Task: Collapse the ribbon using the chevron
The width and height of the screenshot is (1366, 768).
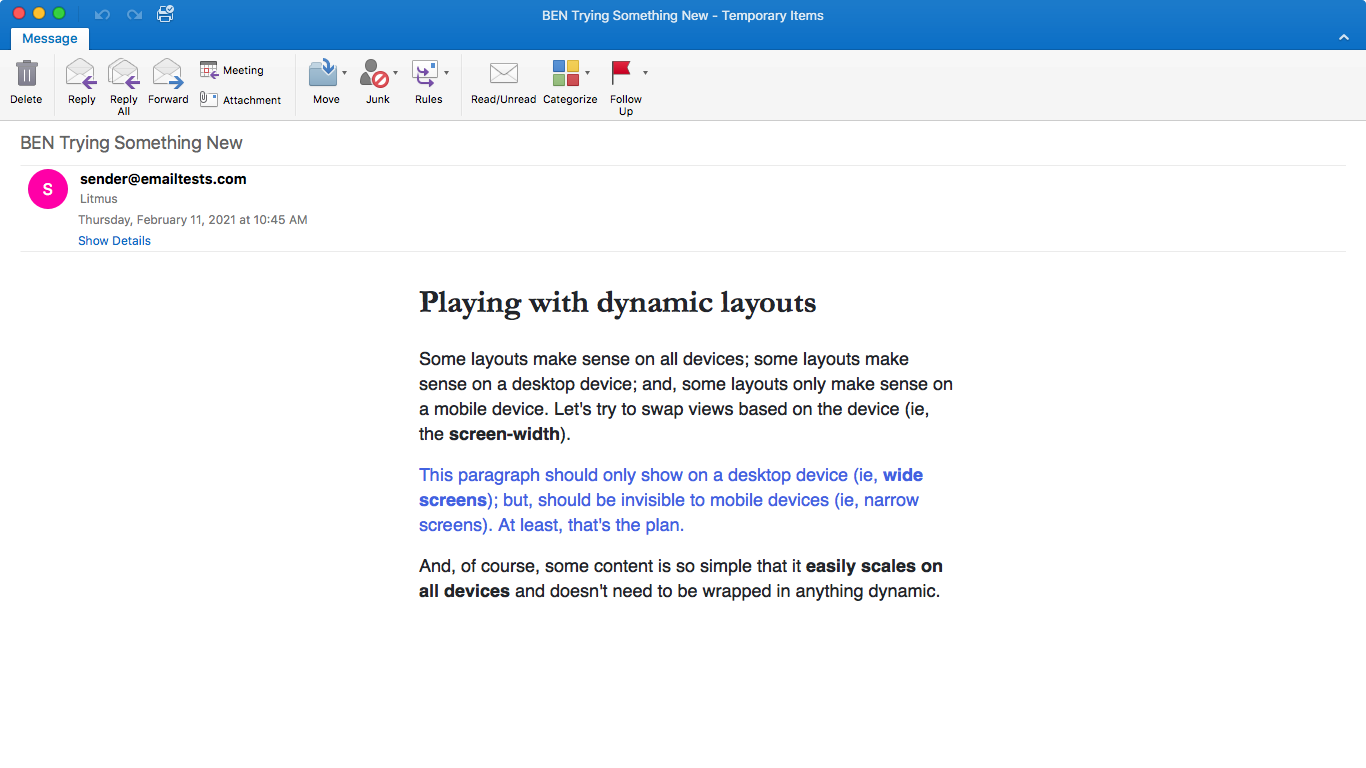Action: pyautogui.click(x=1344, y=38)
